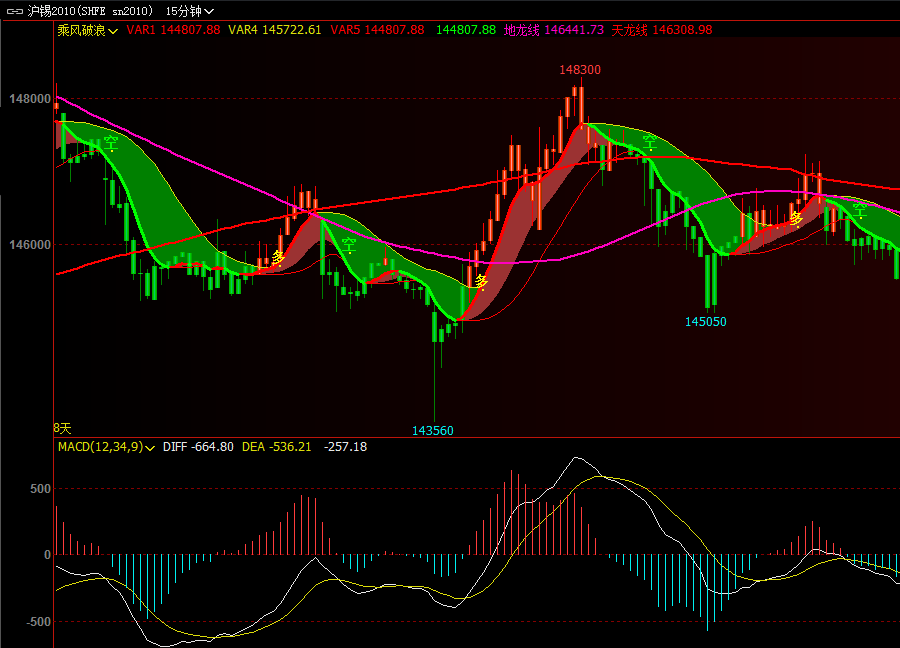The image size is (900, 648).
Task: Select the 沪锡2010(SHFE sn2010) contract title
Action: pos(90,11)
